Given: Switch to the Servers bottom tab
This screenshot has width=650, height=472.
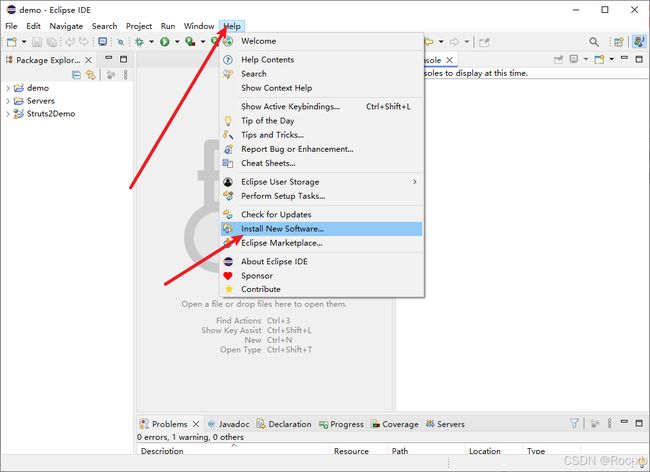Looking at the screenshot, I should click(x=445, y=424).
